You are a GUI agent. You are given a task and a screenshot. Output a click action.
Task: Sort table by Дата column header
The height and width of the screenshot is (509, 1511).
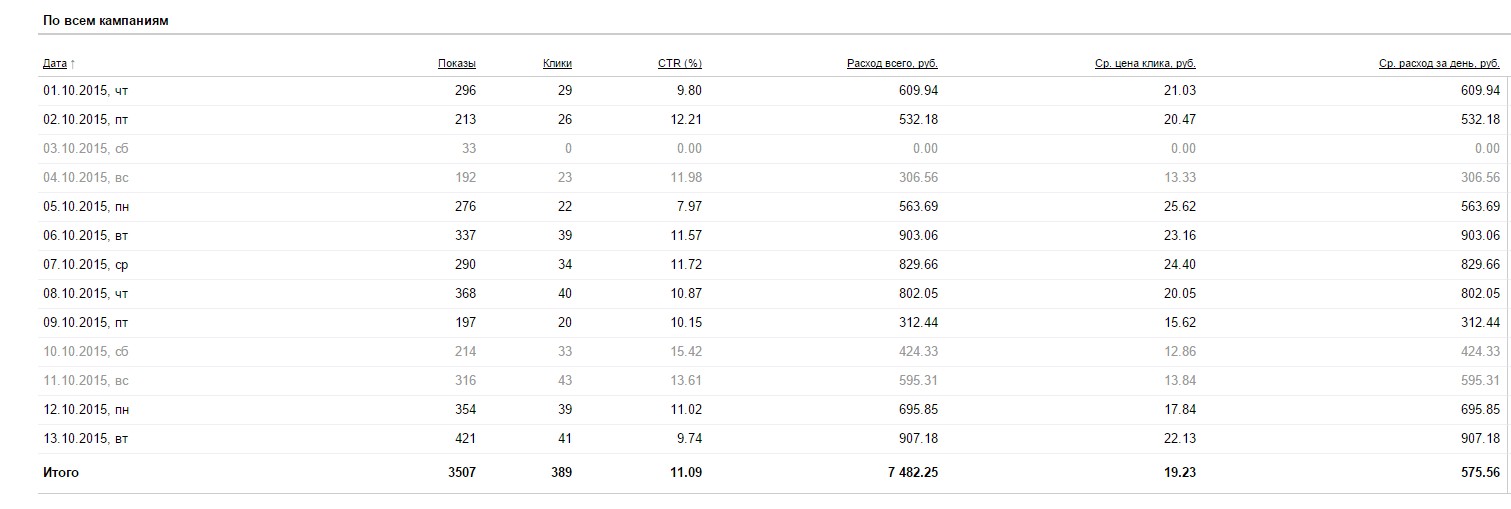[x=55, y=64]
